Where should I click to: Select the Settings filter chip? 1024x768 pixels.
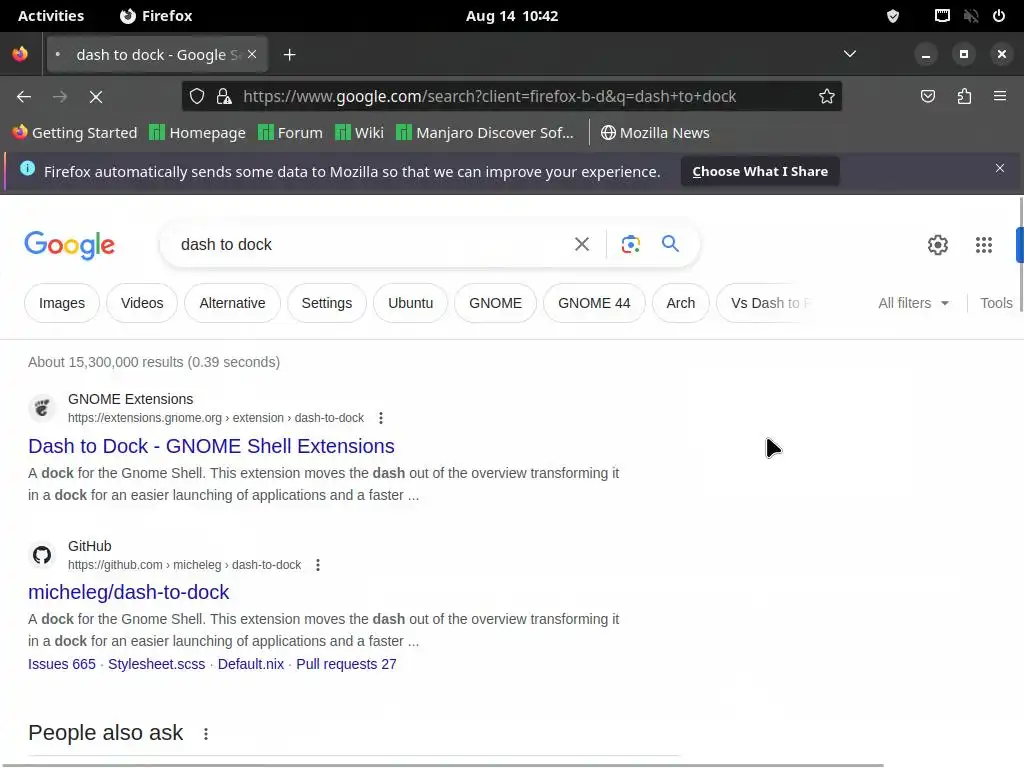pyautogui.click(x=327, y=303)
